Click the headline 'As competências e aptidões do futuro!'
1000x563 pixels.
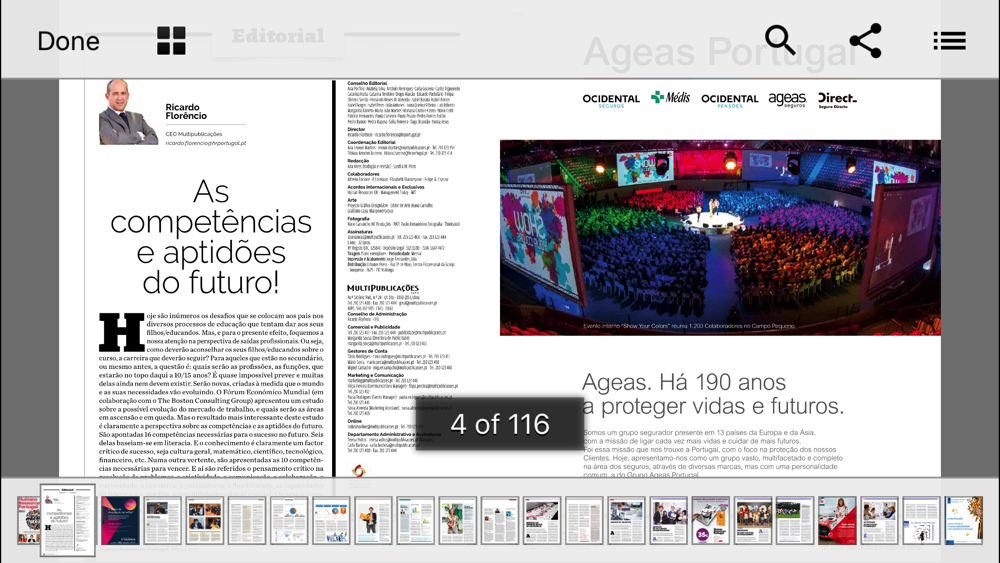coord(210,237)
